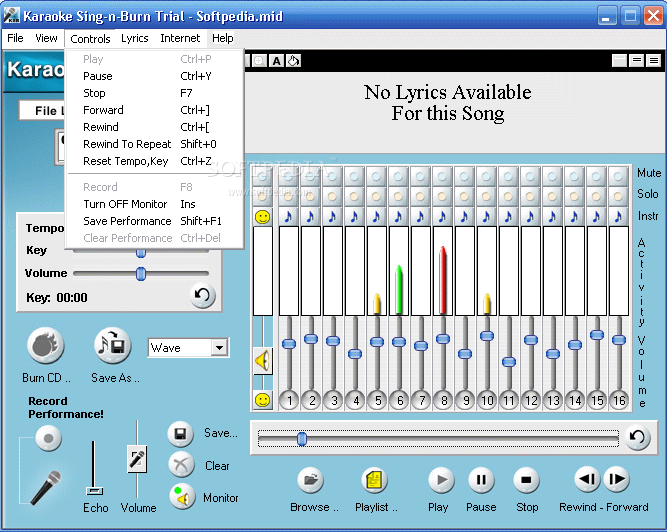Solo channel 8
This screenshot has width=667, height=532.
442,196
